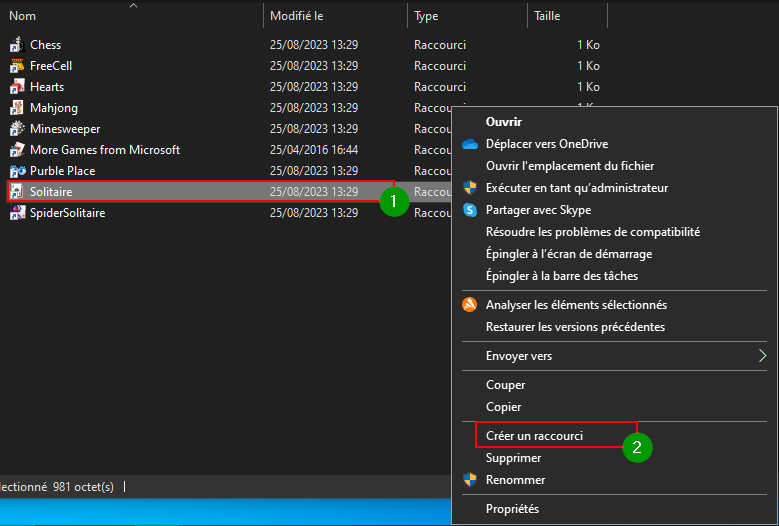This screenshot has height=526, width=779.
Task: Choose Couper in the context menu
Action: click(505, 385)
